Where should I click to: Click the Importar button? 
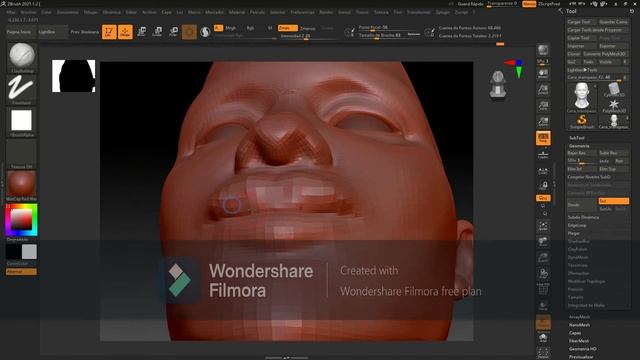coord(581,46)
